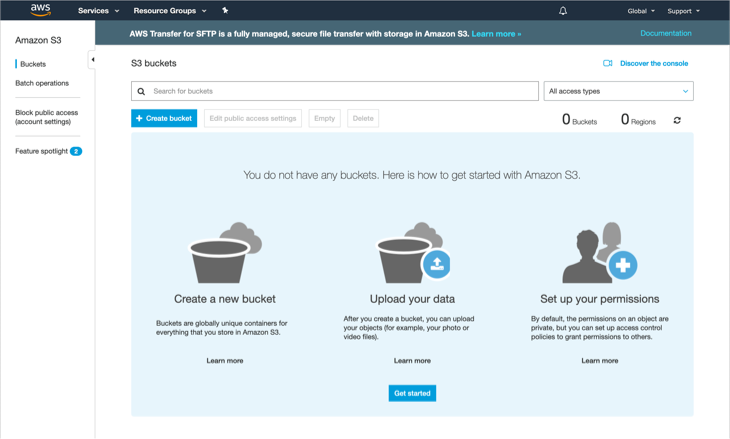The height and width of the screenshot is (439, 730).
Task: Click the Create a new bucket heading
Action: point(225,299)
